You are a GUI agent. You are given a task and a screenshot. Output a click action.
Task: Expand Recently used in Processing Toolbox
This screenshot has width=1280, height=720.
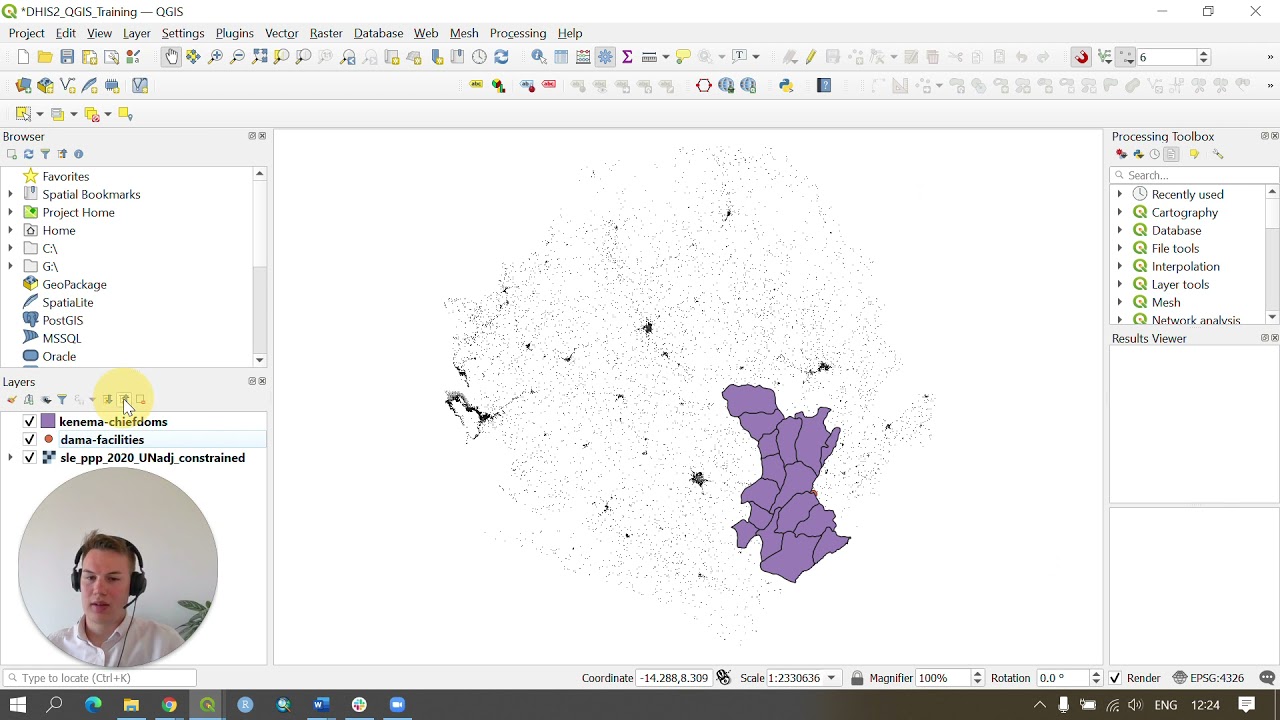(x=1119, y=194)
